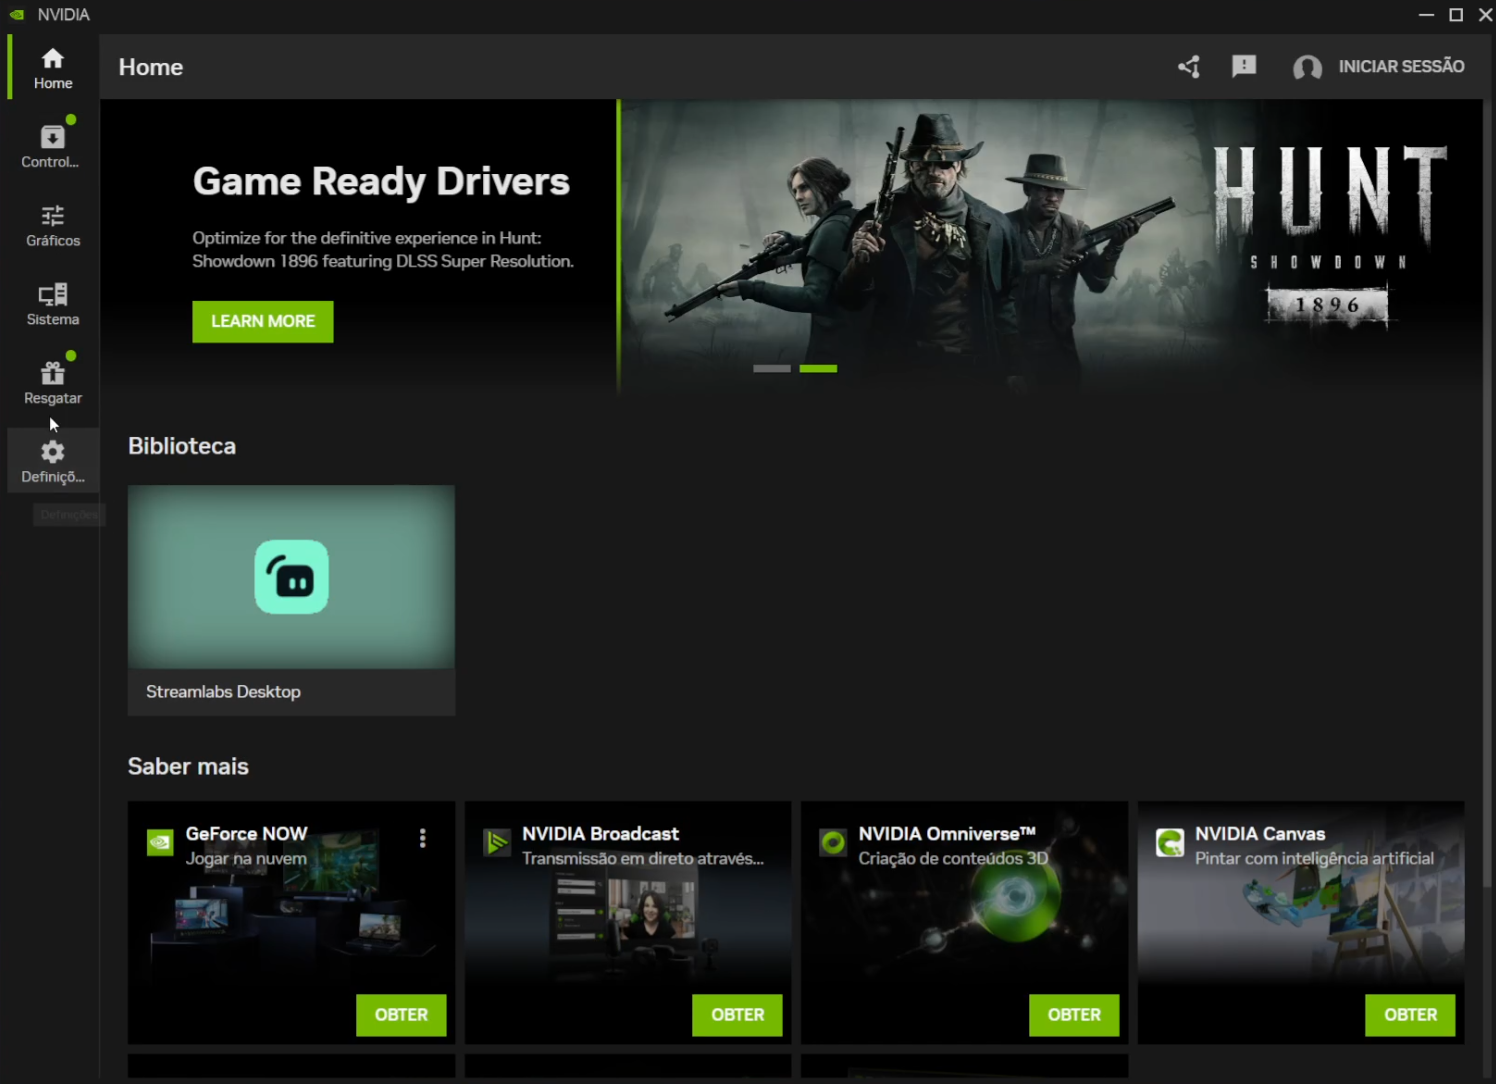Click the user profile icon near Iniciar Sessão
This screenshot has width=1496, height=1084.
tap(1307, 67)
